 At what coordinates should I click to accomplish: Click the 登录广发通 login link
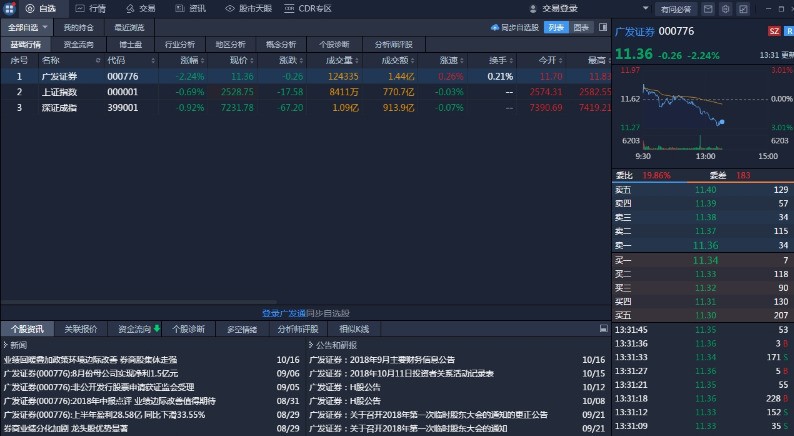pos(284,313)
